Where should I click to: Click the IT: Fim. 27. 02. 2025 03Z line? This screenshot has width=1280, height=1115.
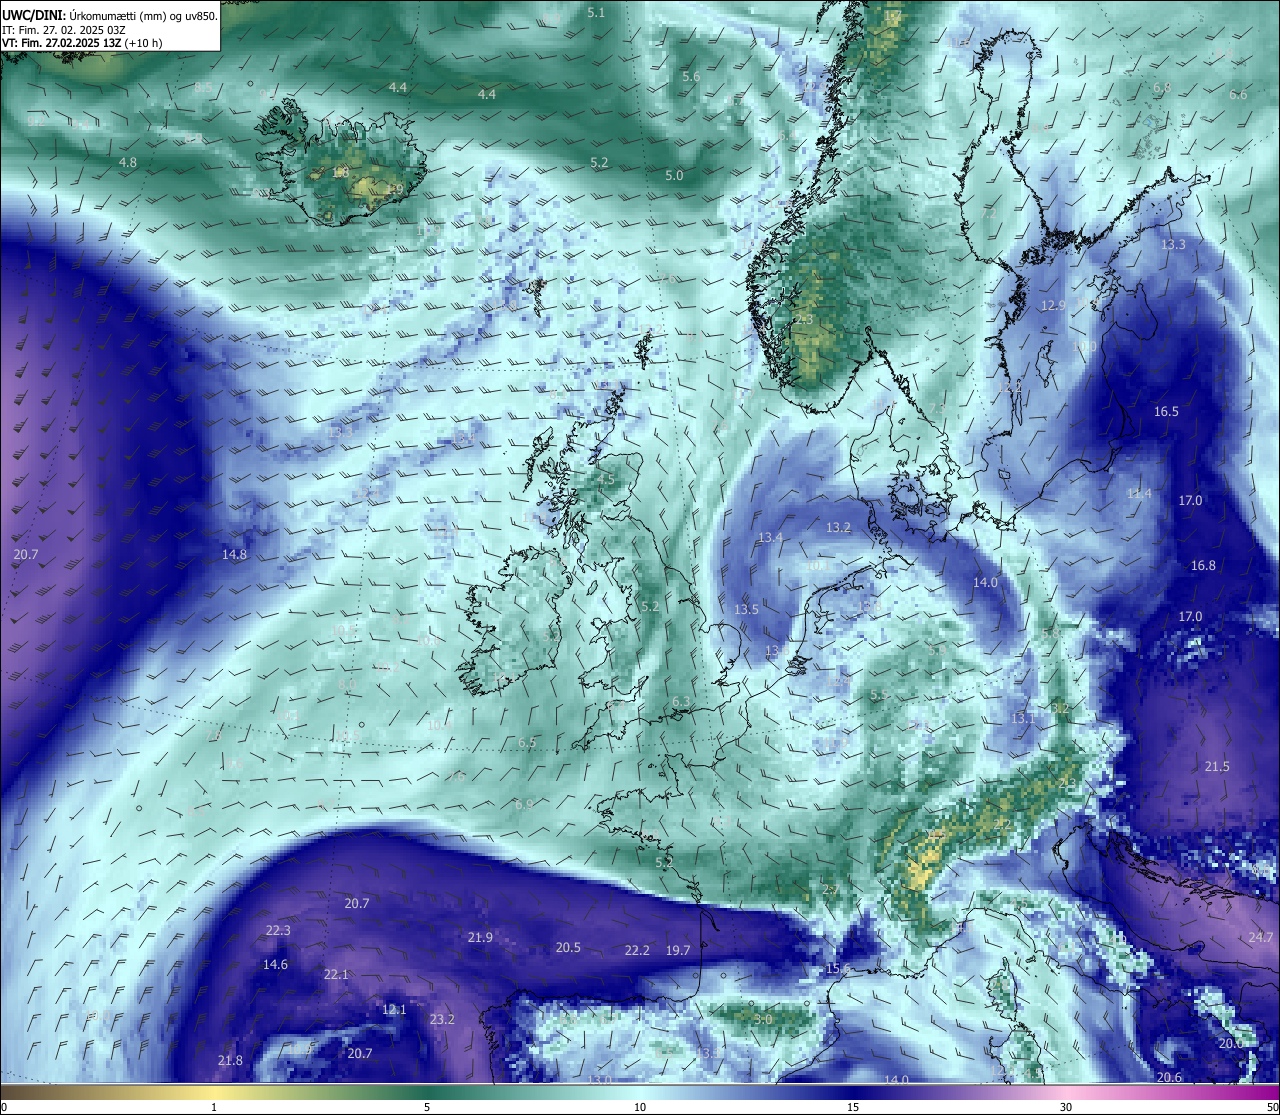pyautogui.click(x=63, y=30)
